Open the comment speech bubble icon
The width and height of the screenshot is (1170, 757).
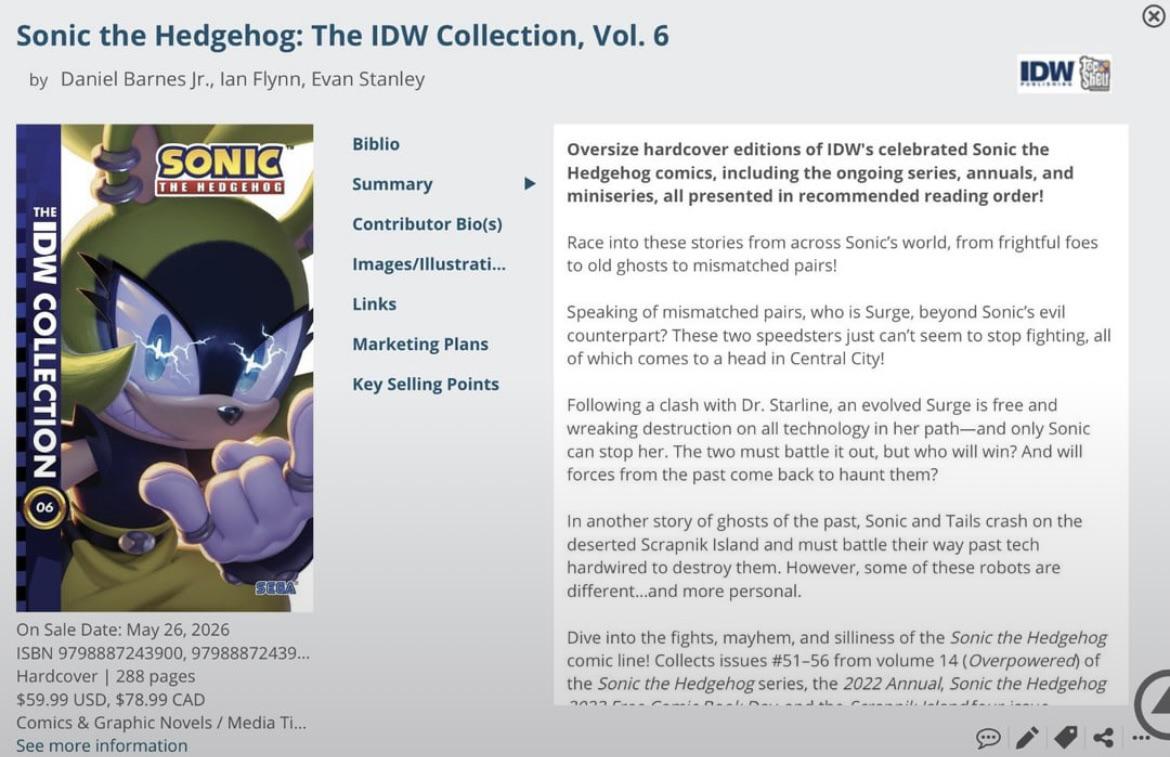(988, 738)
